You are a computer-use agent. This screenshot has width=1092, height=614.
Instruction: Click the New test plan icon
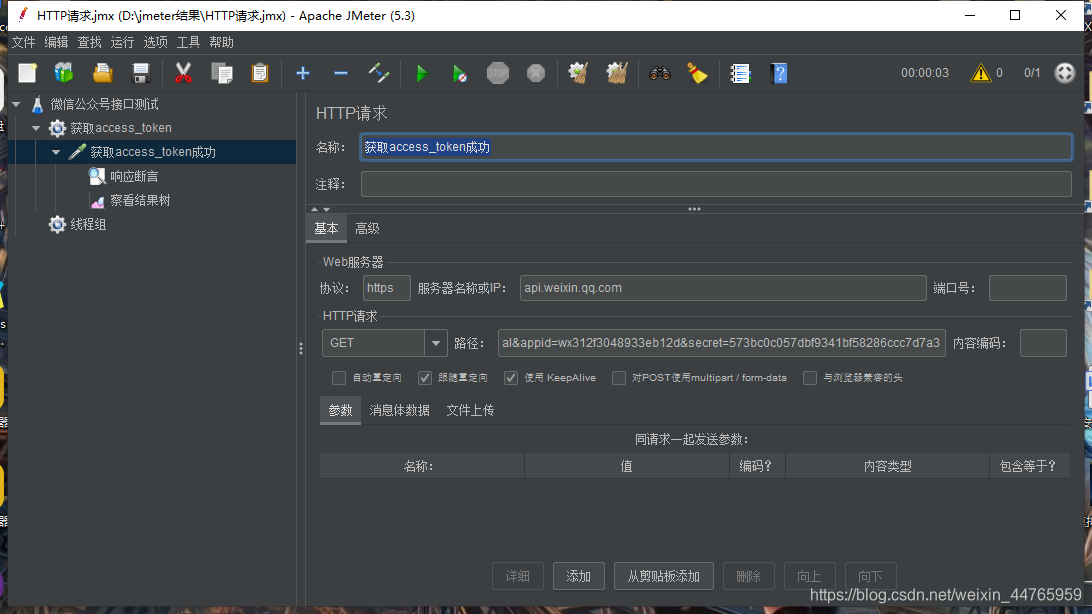[x=27, y=73]
